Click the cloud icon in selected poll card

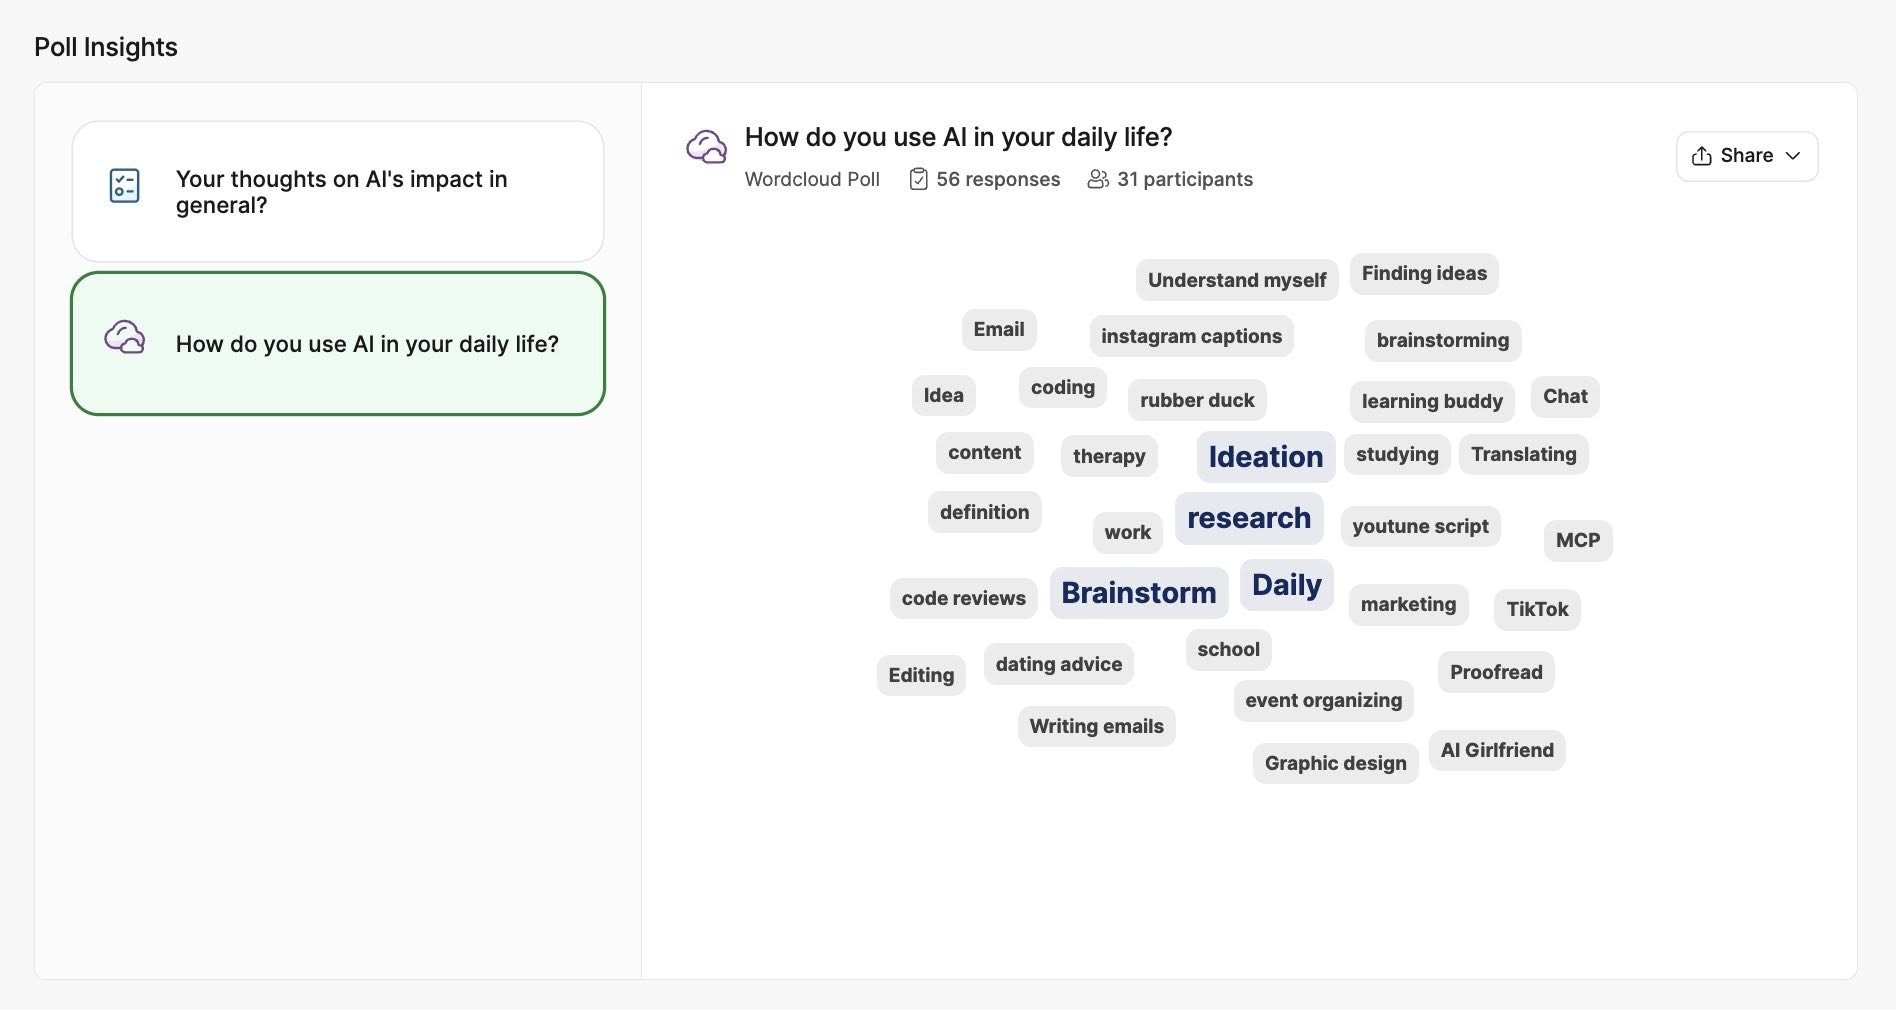click(x=125, y=338)
